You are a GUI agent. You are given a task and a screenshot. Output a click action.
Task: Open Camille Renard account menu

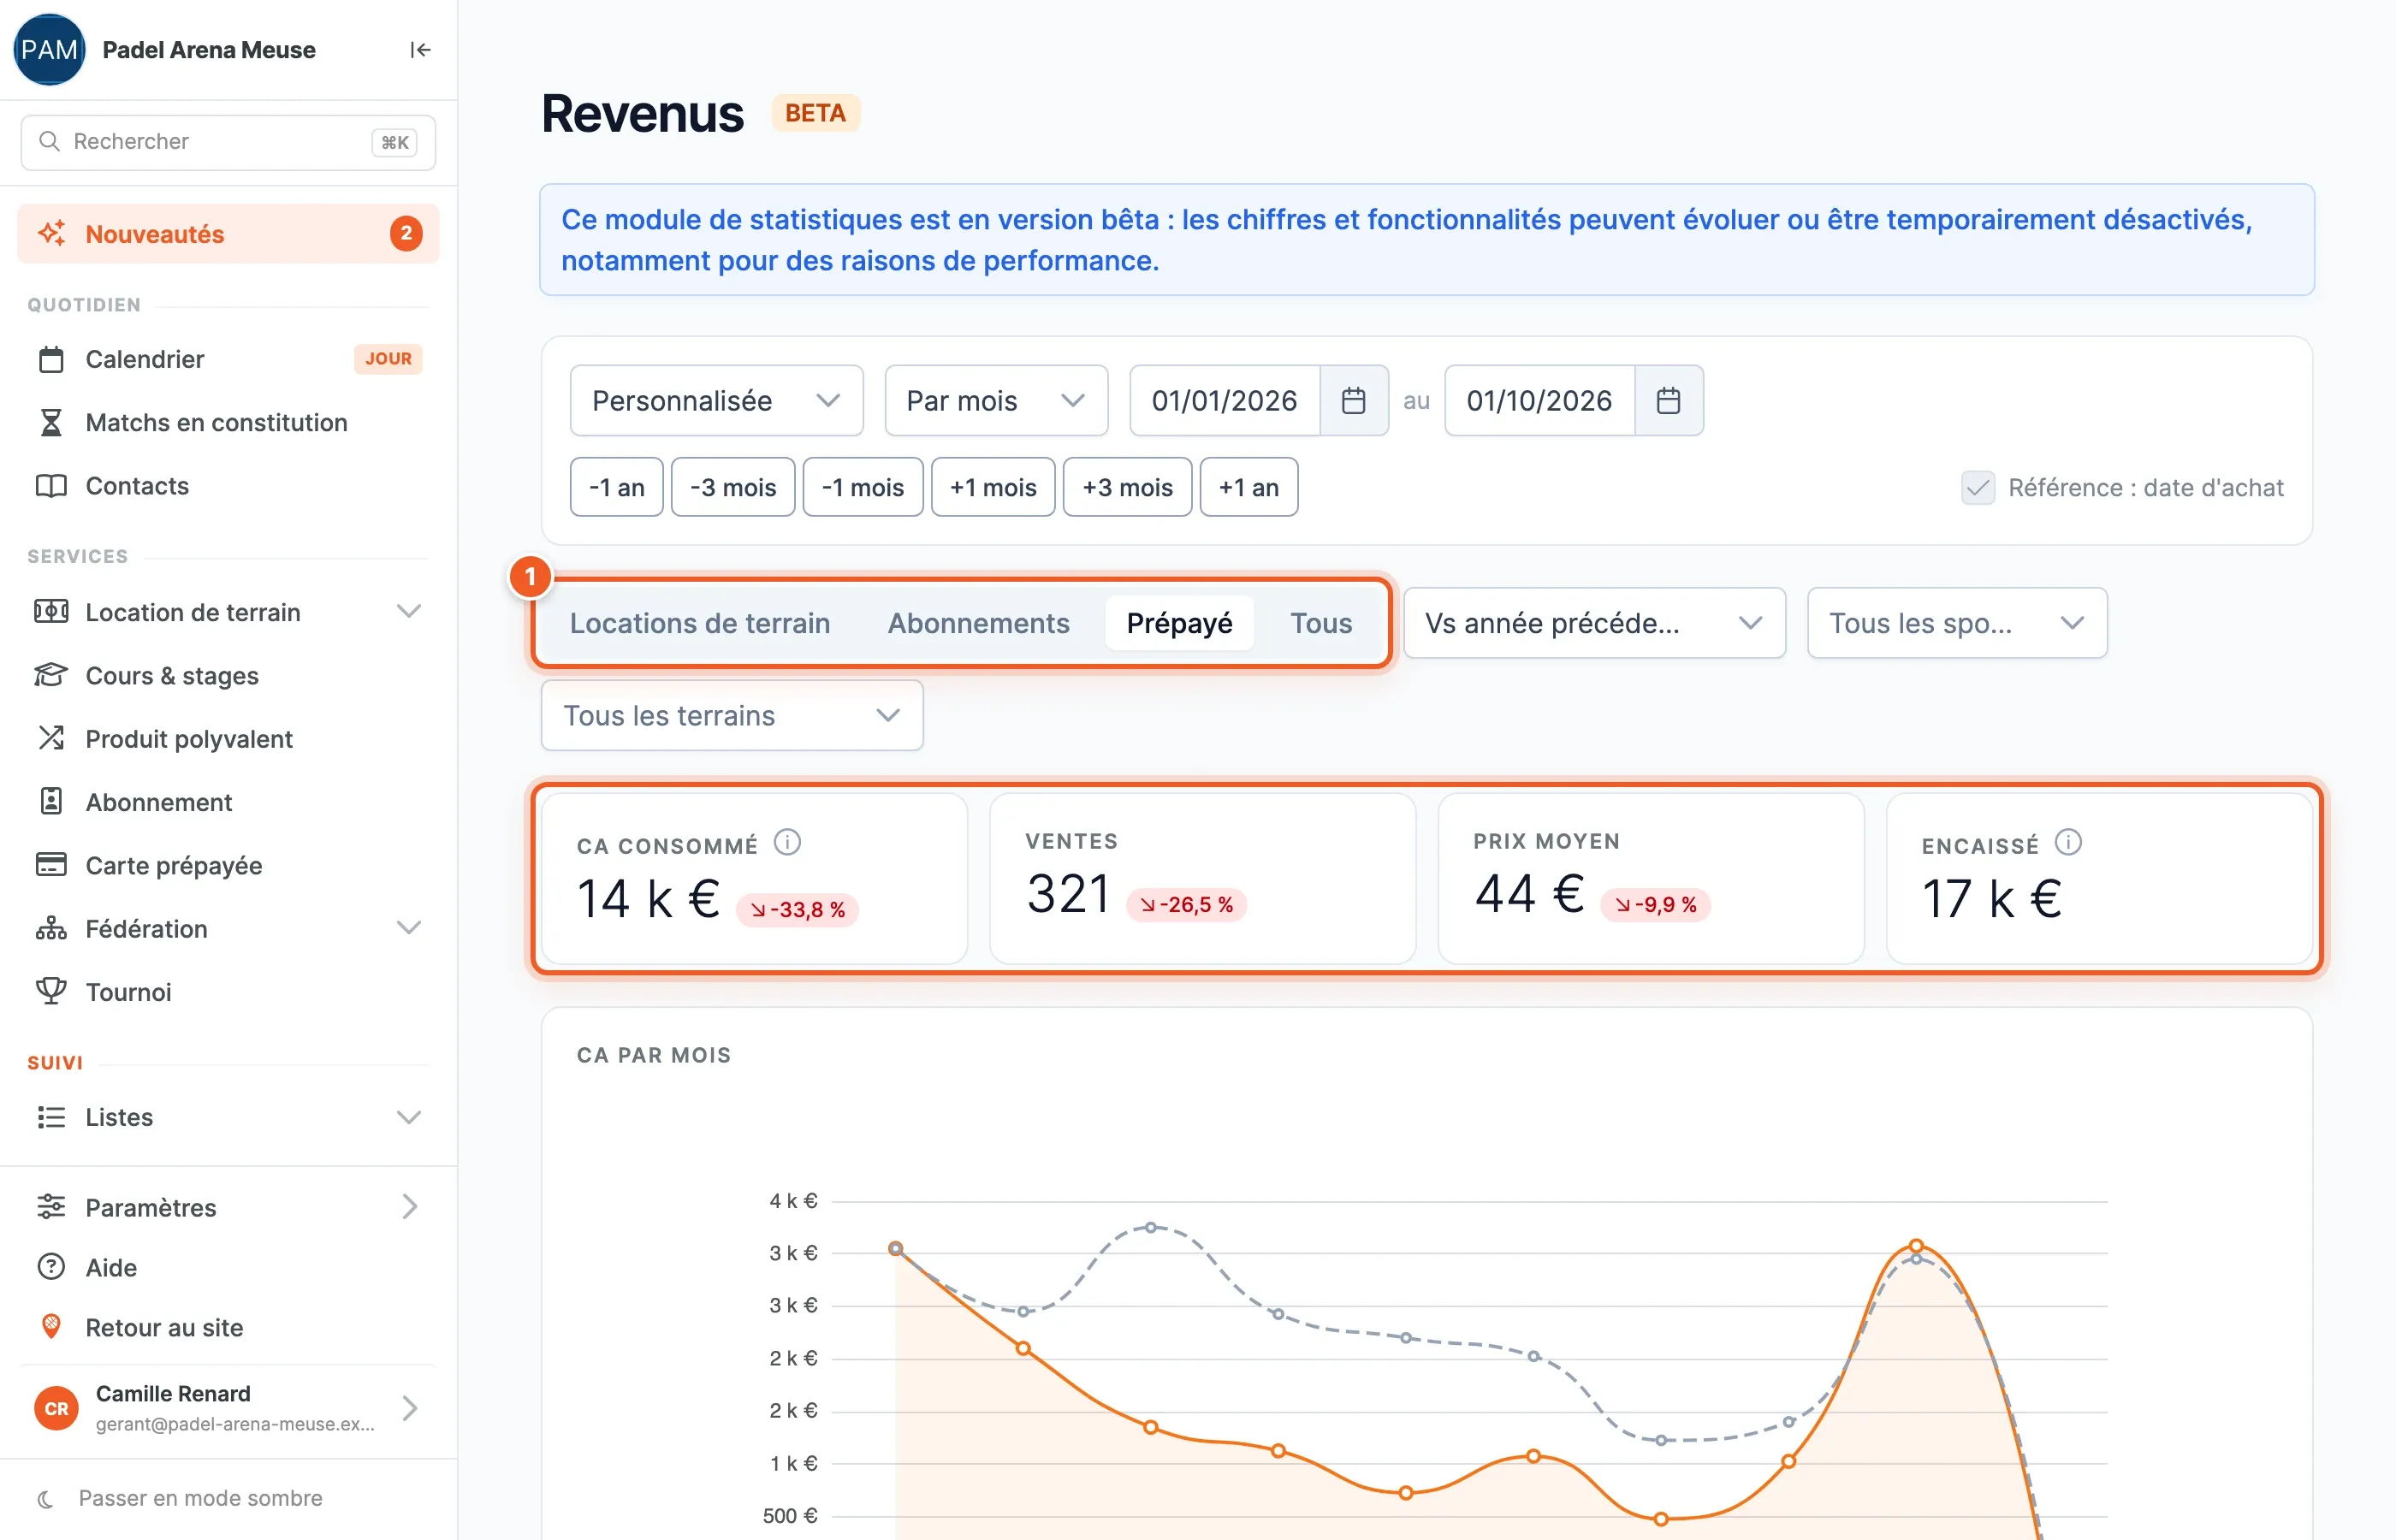[228, 1408]
